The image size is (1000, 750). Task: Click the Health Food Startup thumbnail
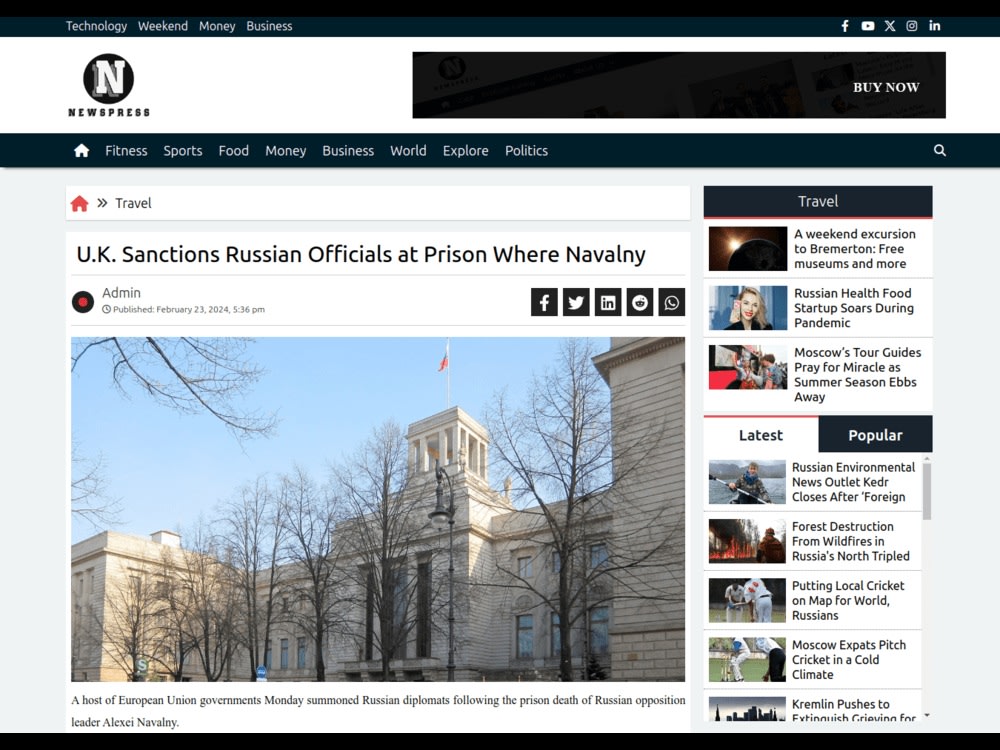tap(747, 308)
